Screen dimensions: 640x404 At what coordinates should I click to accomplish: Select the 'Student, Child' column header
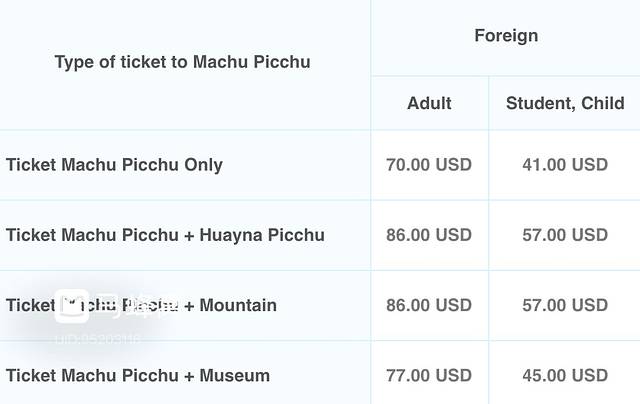tap(565, 103)
